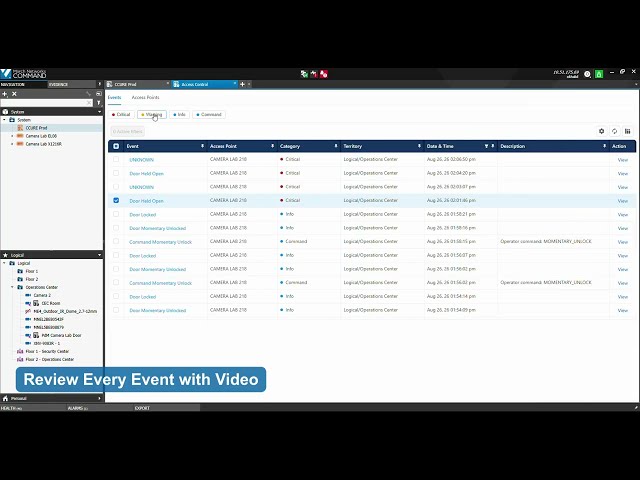Image resolution: width=640 pixels, height=480 pixels.
Task: Click the home icon in Personal panel
Action: pyautogui.click(x=5, y=398)
